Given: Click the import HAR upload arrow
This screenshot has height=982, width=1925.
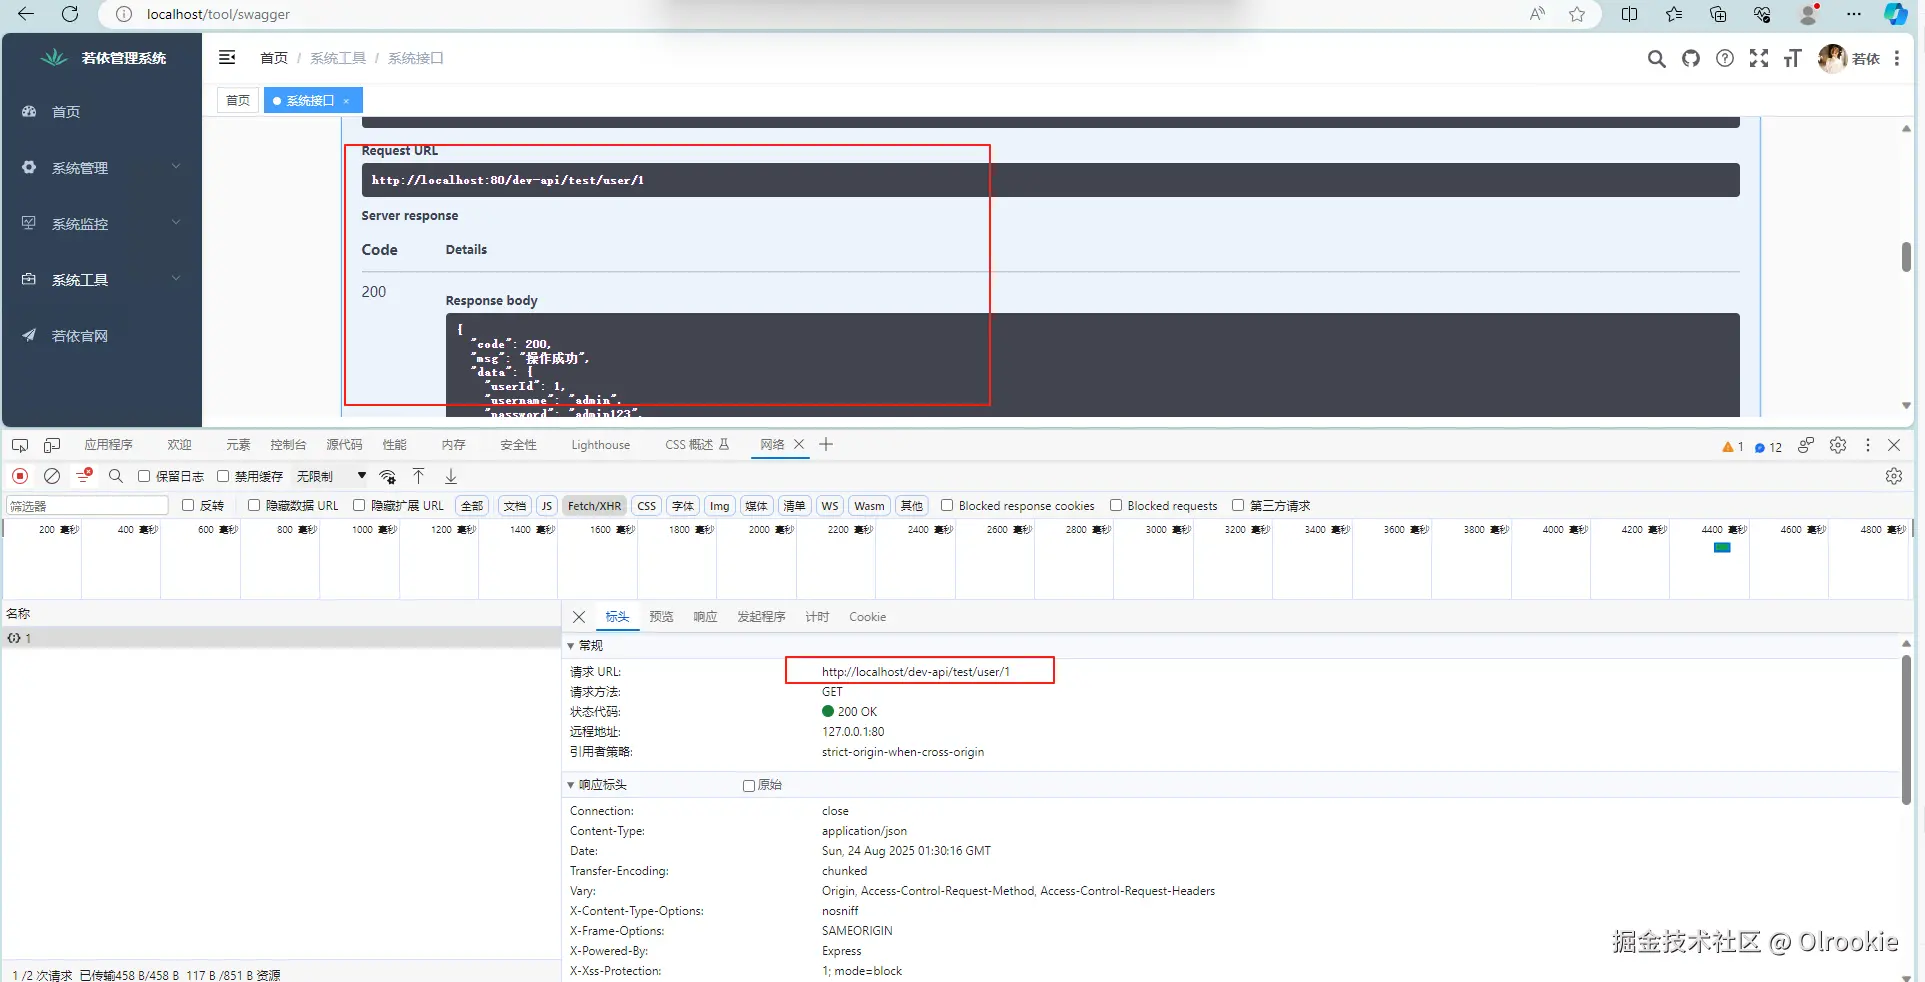Looking at the screenshot, I should 419,476.
